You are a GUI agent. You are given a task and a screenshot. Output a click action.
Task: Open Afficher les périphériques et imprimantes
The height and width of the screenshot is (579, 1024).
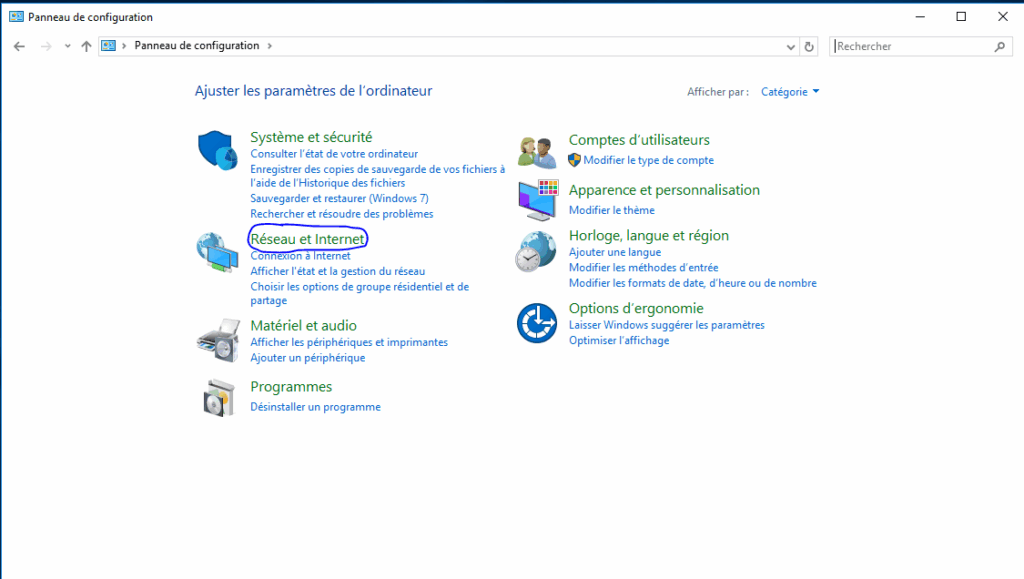[x=348, y=342]
